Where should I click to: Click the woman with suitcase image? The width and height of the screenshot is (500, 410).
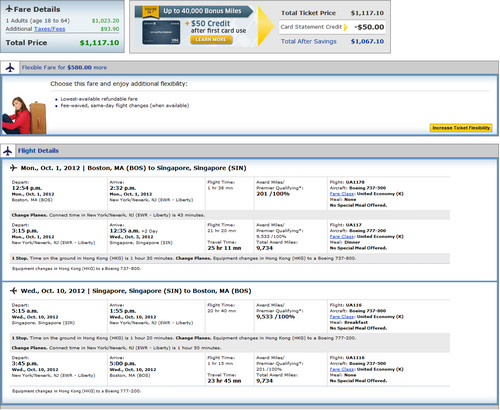tap(24, 115)
